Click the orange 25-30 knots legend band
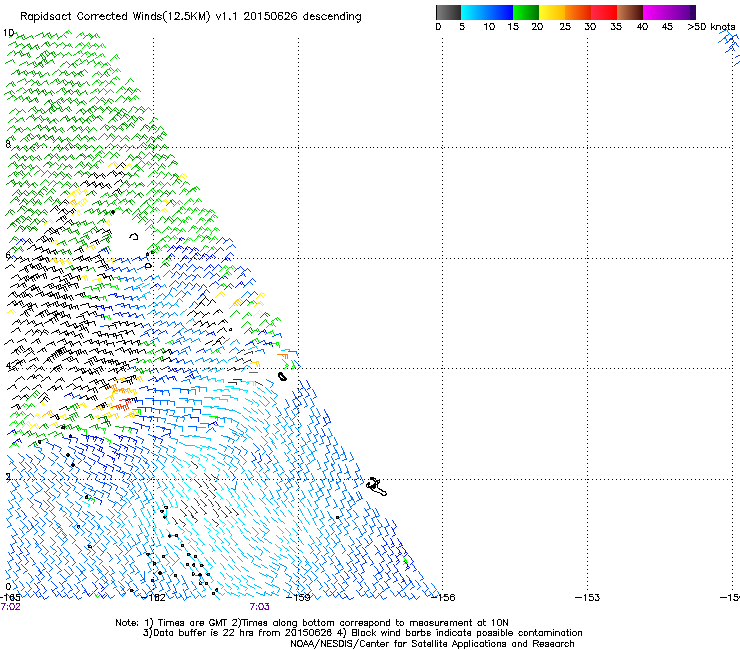740x650 pixels. coord(578,12)
